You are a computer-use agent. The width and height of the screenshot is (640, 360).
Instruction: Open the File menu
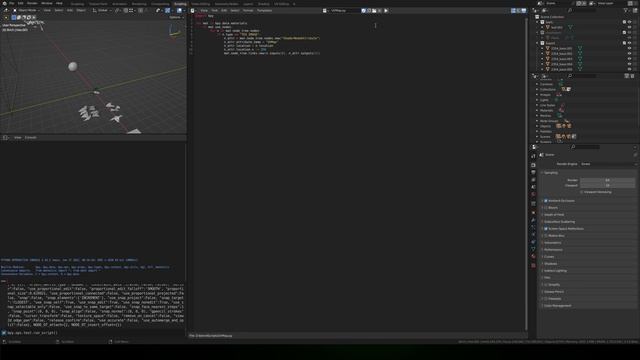pos(11,3)
